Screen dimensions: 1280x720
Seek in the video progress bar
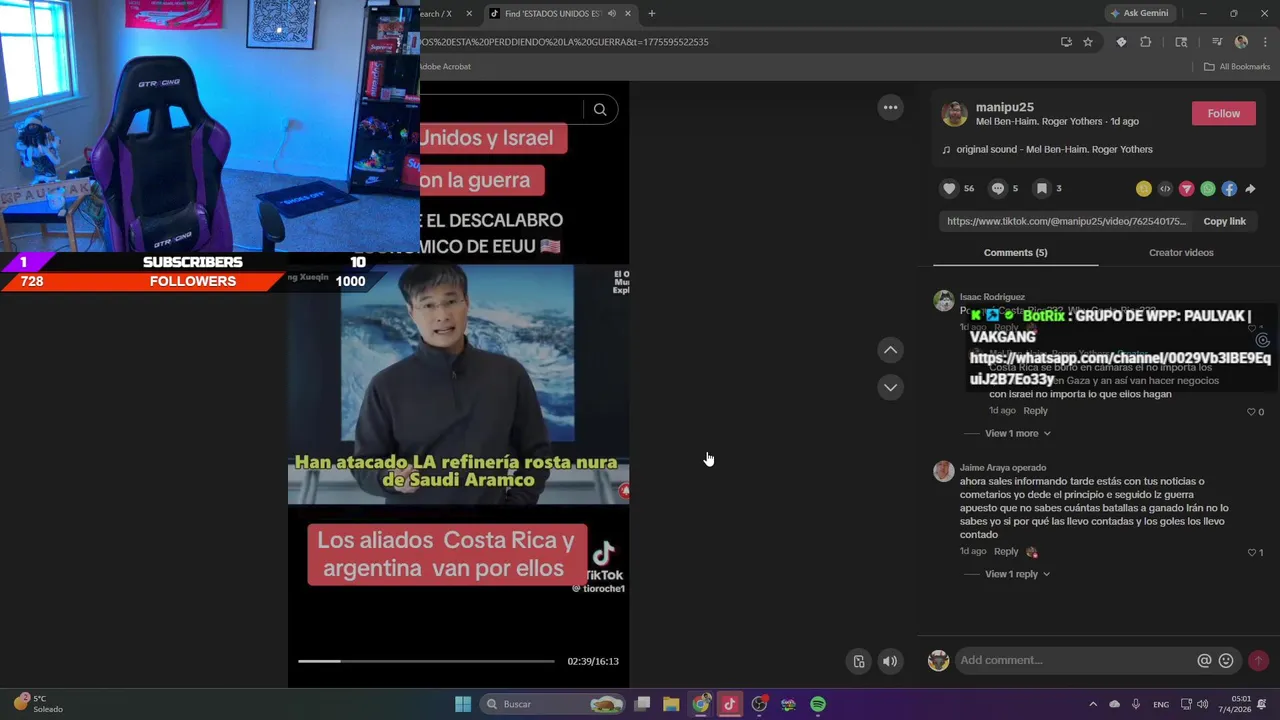(x=426, y=661)
